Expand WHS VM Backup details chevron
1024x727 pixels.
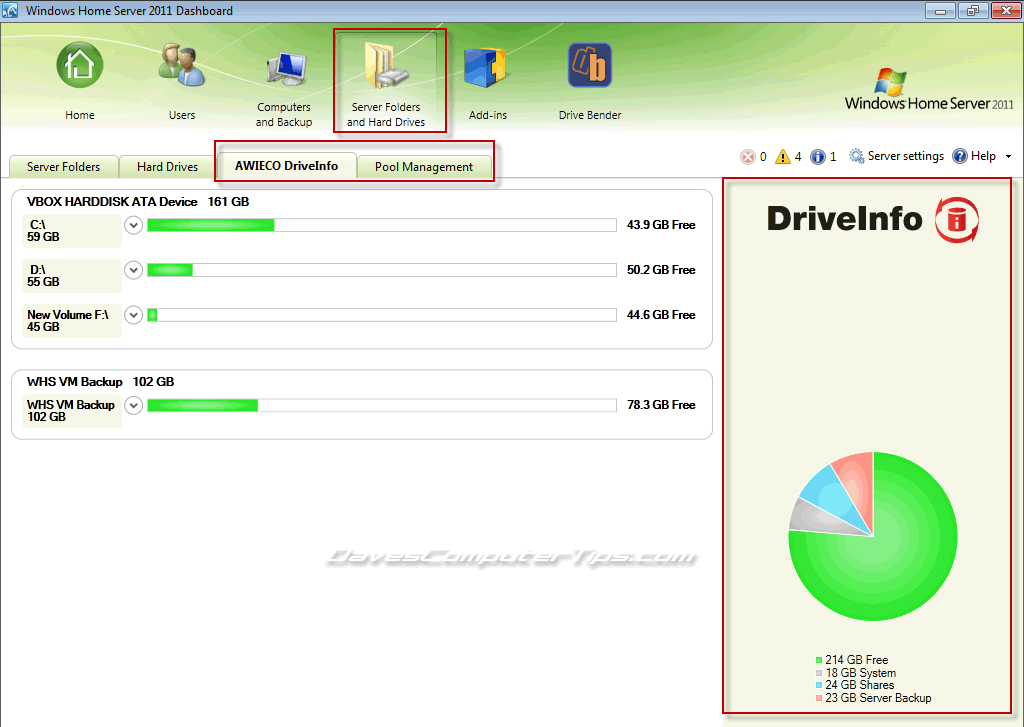pyautogui.click(x=133, y=406)
